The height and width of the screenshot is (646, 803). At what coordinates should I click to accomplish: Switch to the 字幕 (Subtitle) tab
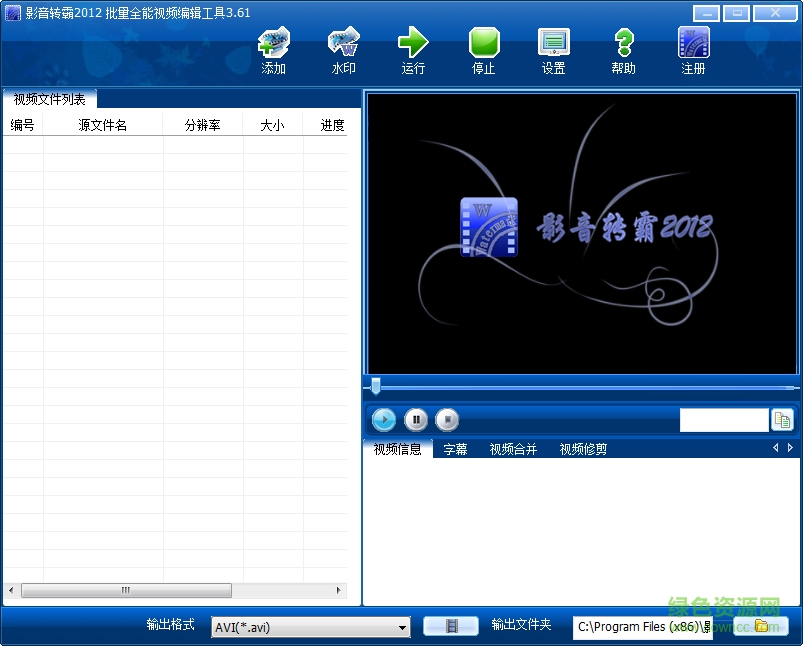pos(455,449)
